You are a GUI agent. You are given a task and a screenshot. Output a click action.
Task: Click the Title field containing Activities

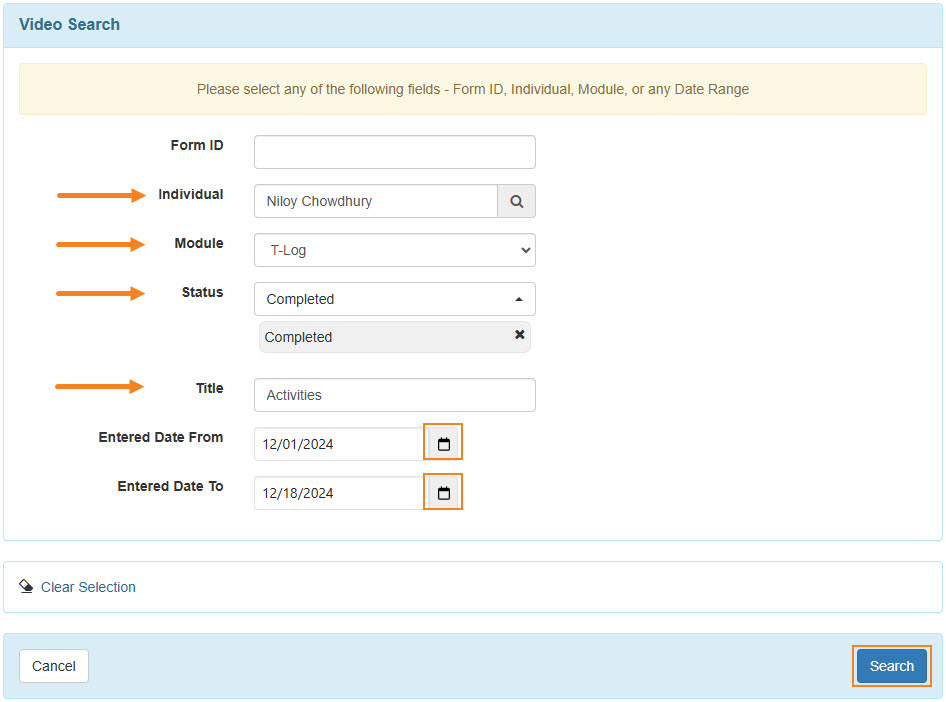(395, 395)
